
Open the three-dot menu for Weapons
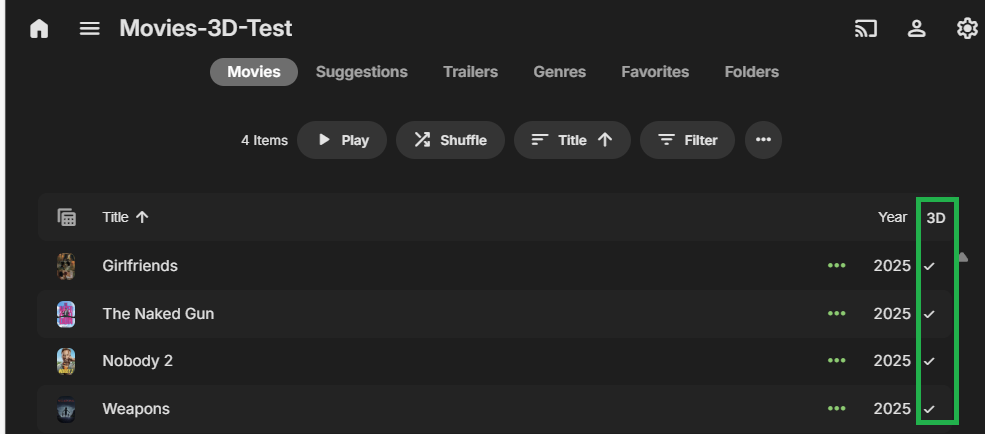point(836,409)
